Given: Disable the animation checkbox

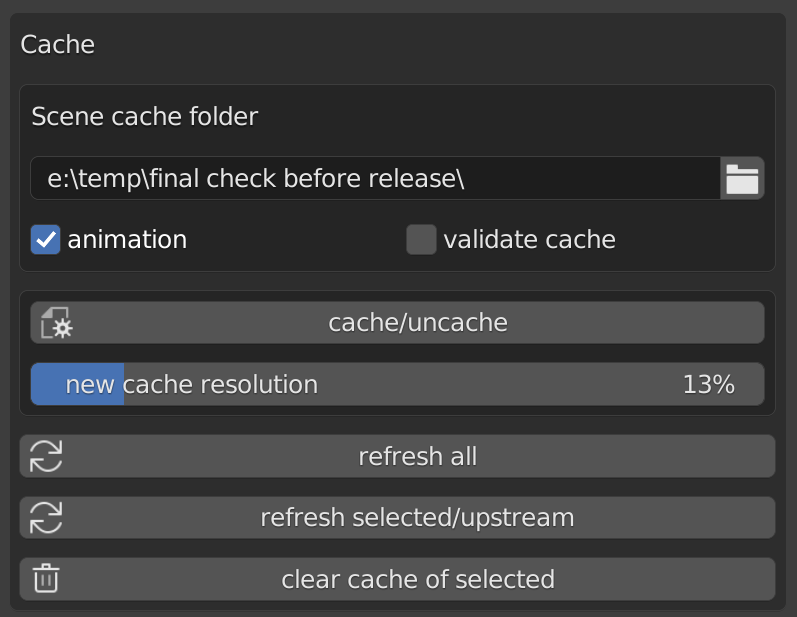Looking at the screenshot, I should point(45,240).
